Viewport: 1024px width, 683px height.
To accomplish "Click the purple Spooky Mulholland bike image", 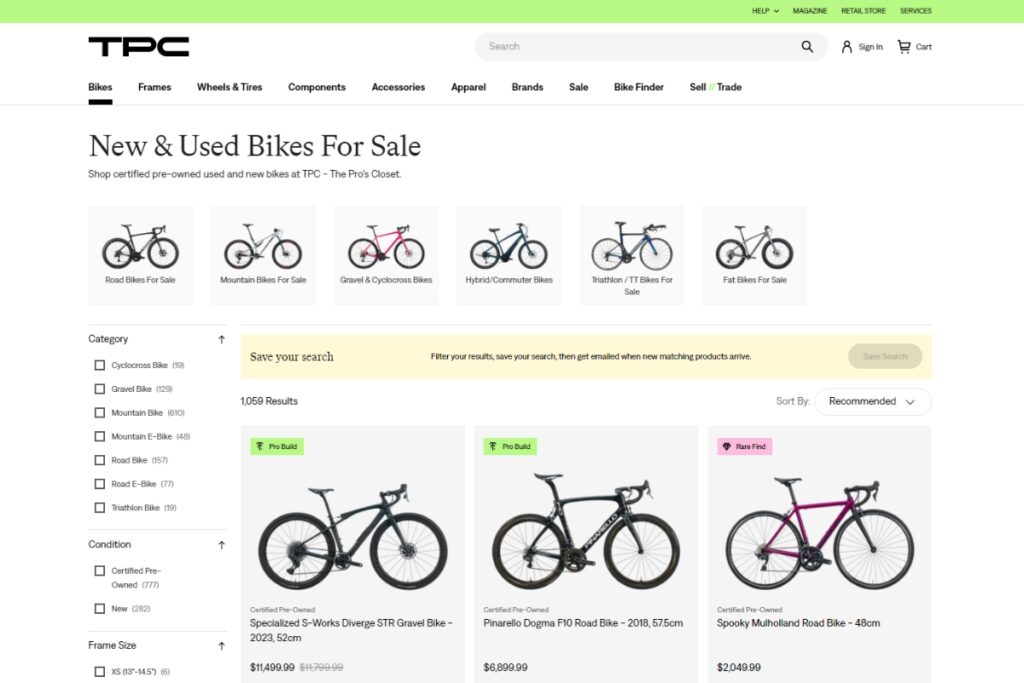I will click(x=820, y=533).
